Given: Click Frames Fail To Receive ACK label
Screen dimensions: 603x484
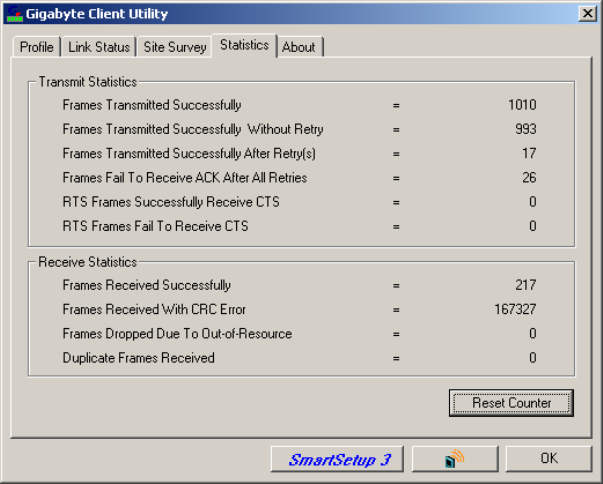Looking at the screenshot, I should [185, 178].
